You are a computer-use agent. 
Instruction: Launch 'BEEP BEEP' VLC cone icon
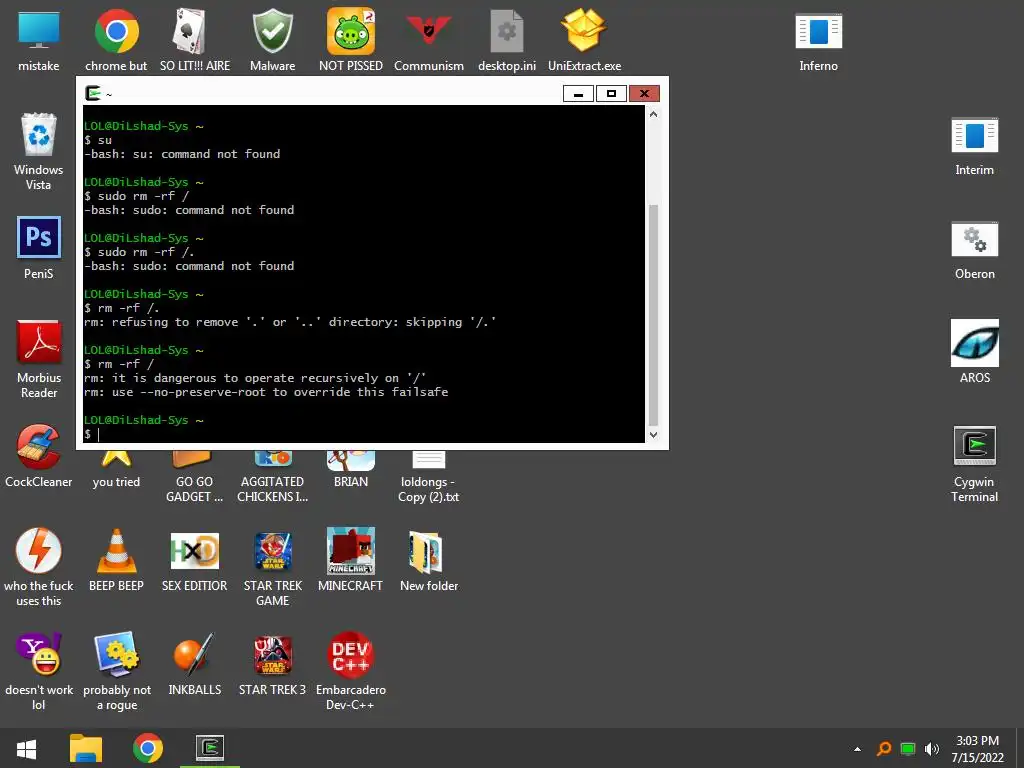pos(116,560)
